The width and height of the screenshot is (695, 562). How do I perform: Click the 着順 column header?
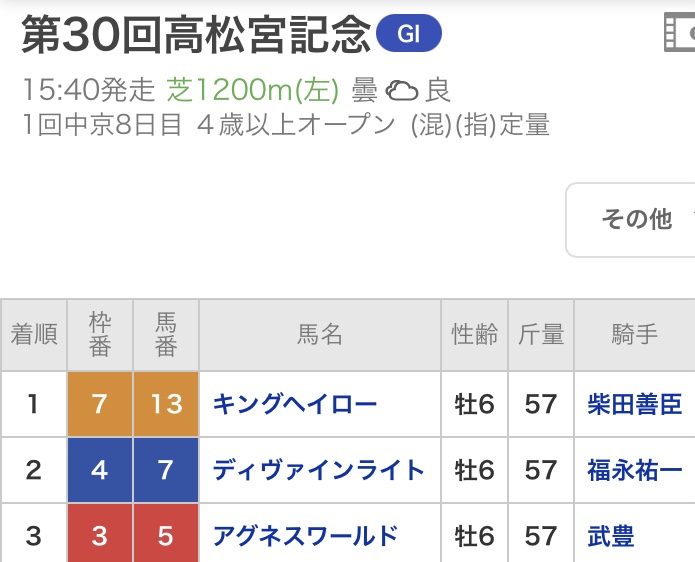point(34,335)
